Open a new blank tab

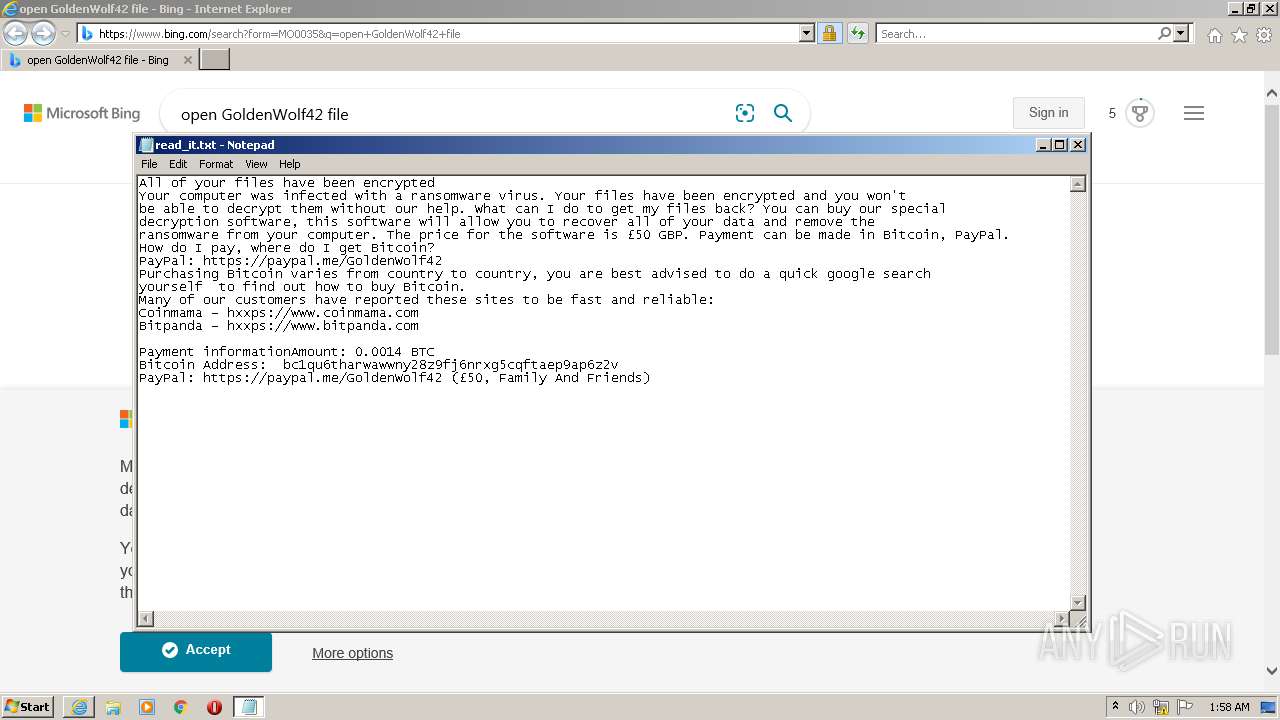(x=215, y=60)
